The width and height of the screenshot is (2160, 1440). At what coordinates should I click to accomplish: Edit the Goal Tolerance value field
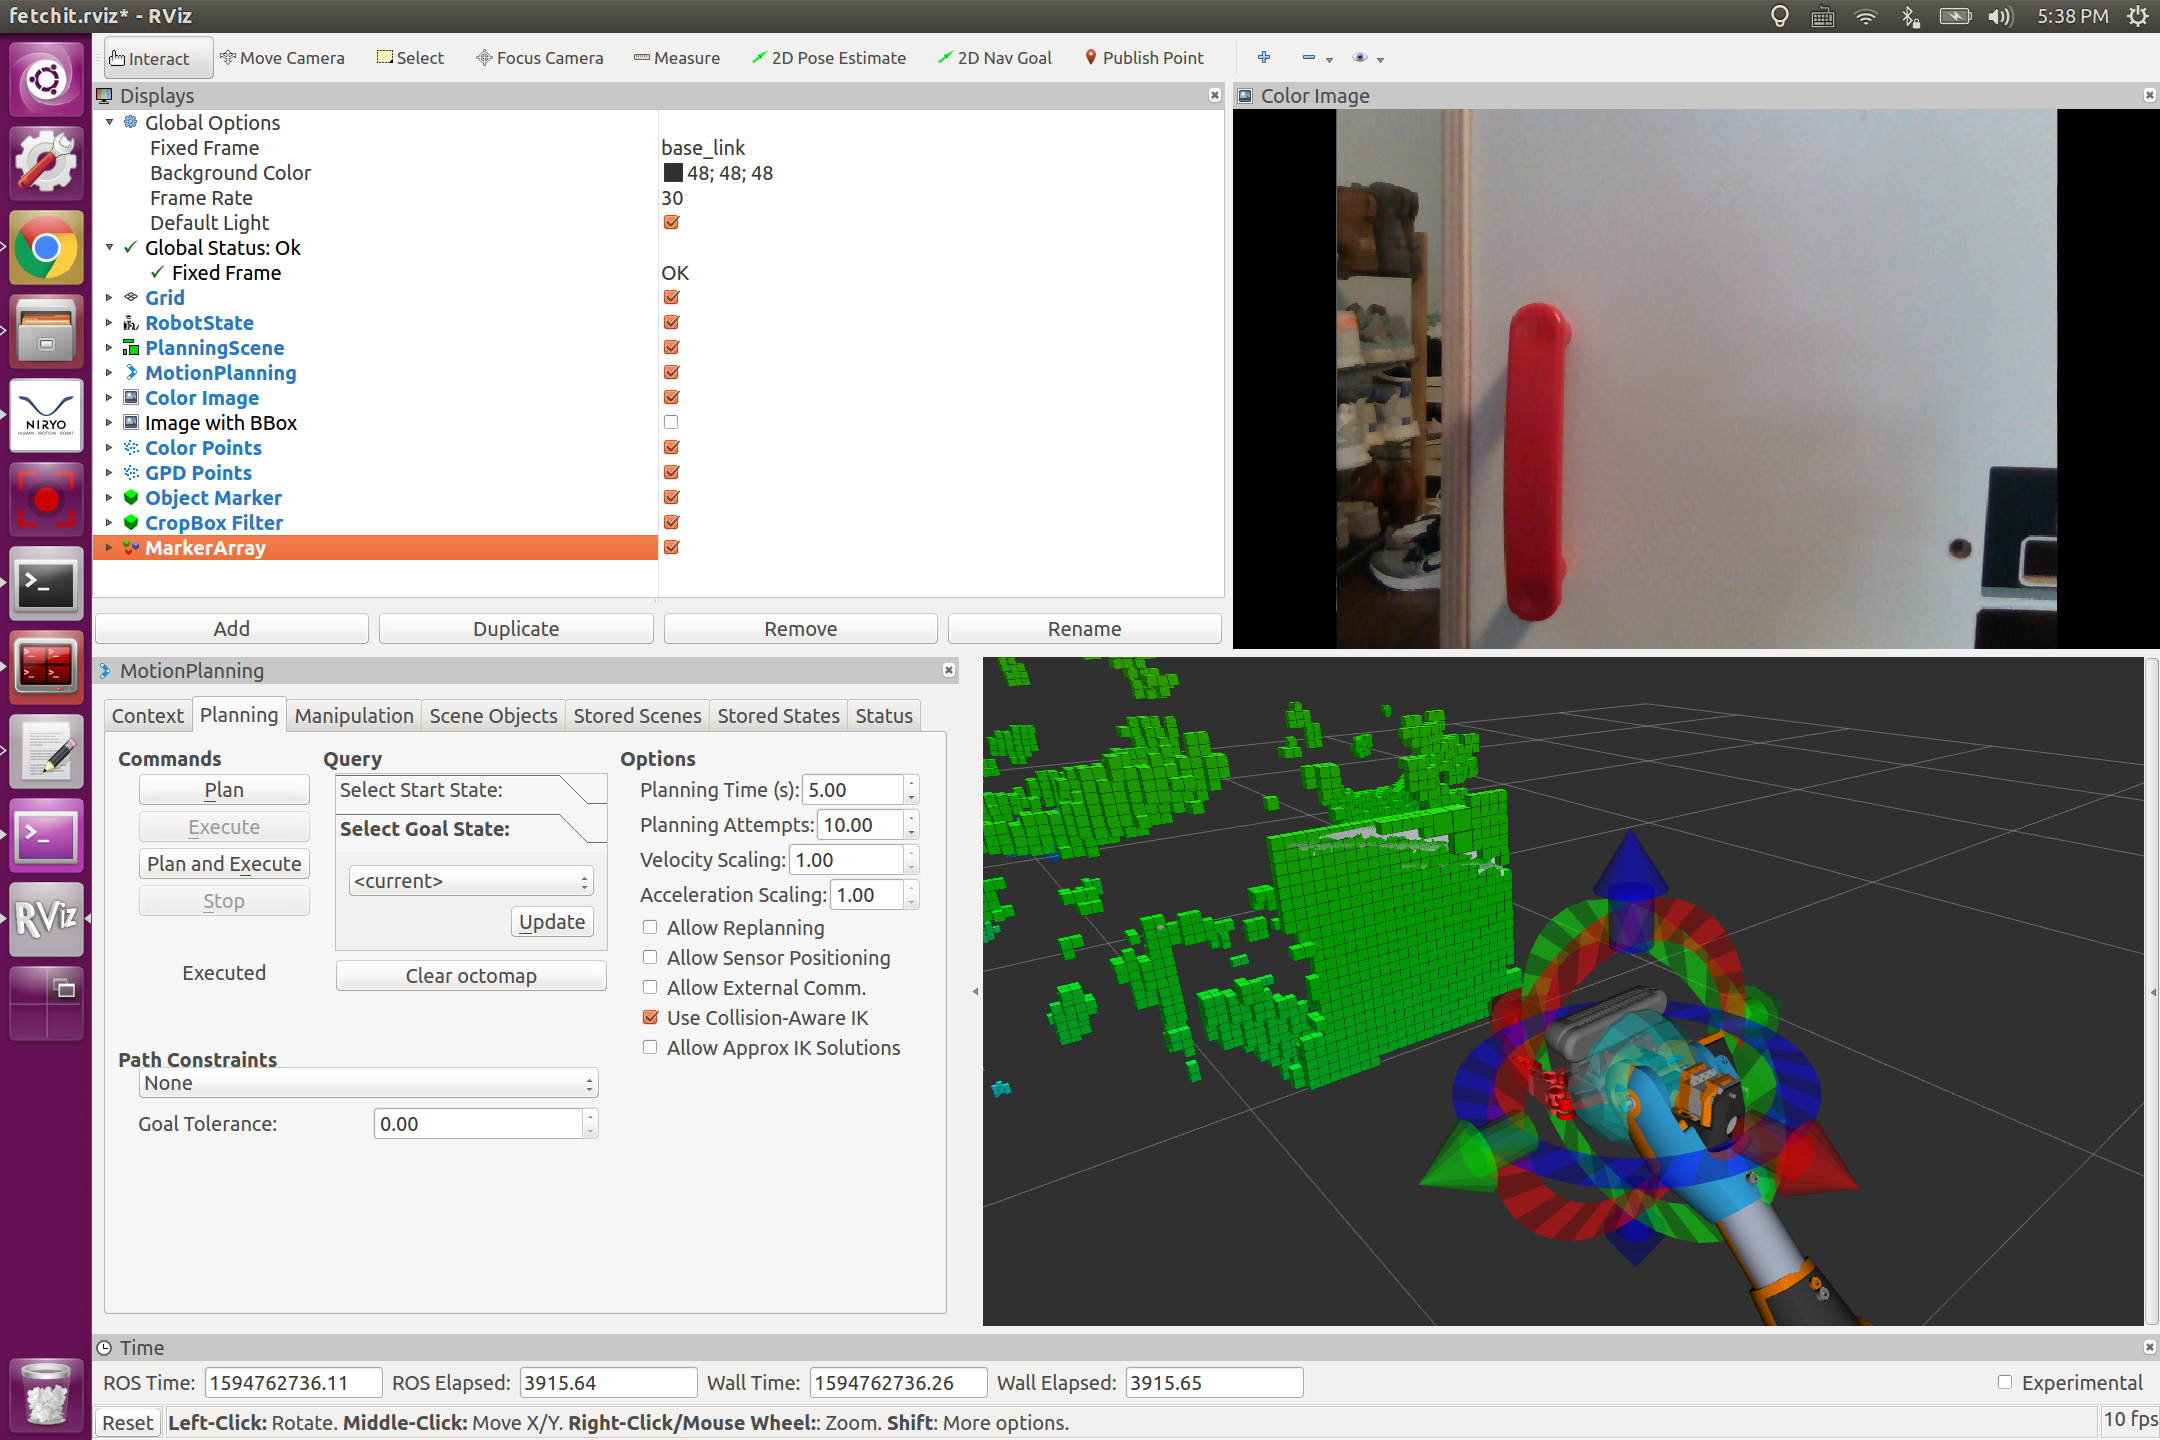[480, 1123]
